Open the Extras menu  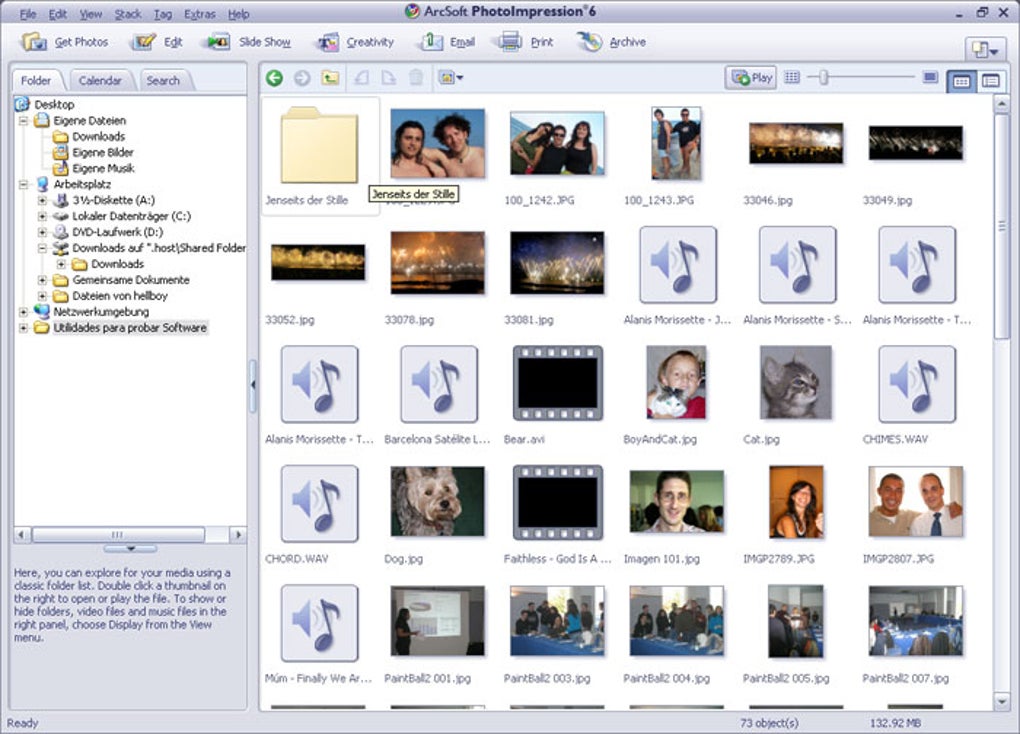click(x=199, y=15)
